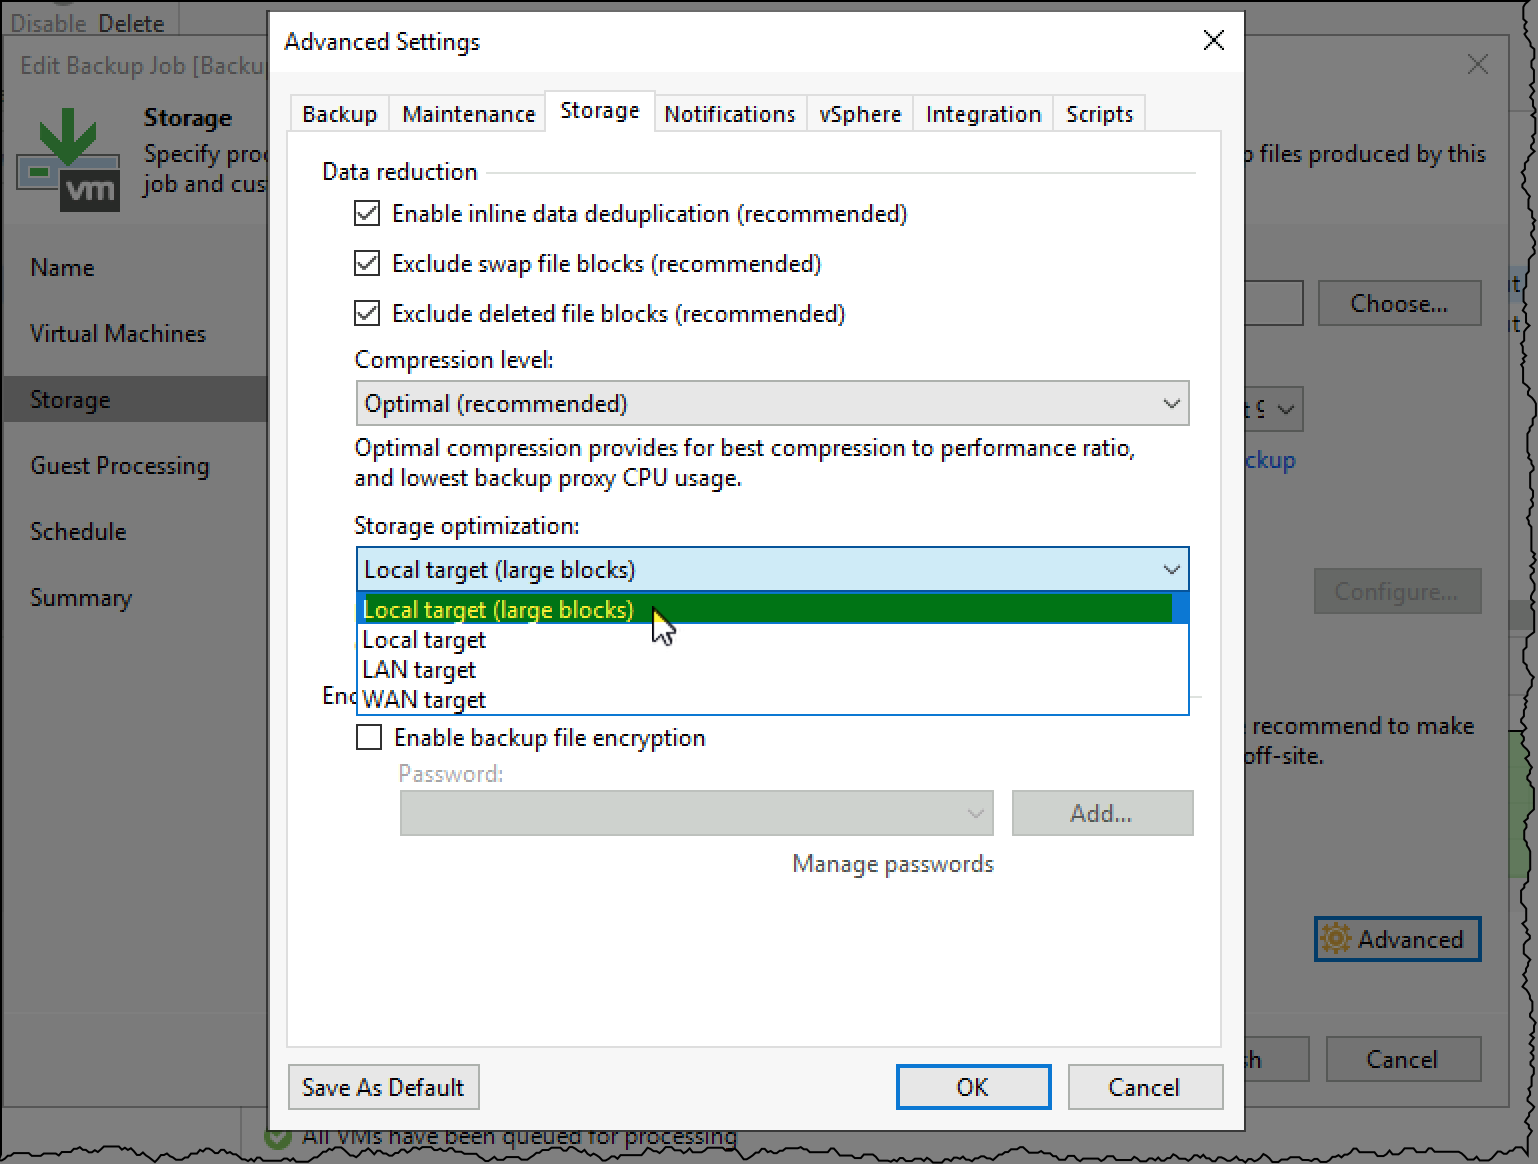
Task: Uncheck Exclude deleted file blocks
Action: 367,313
